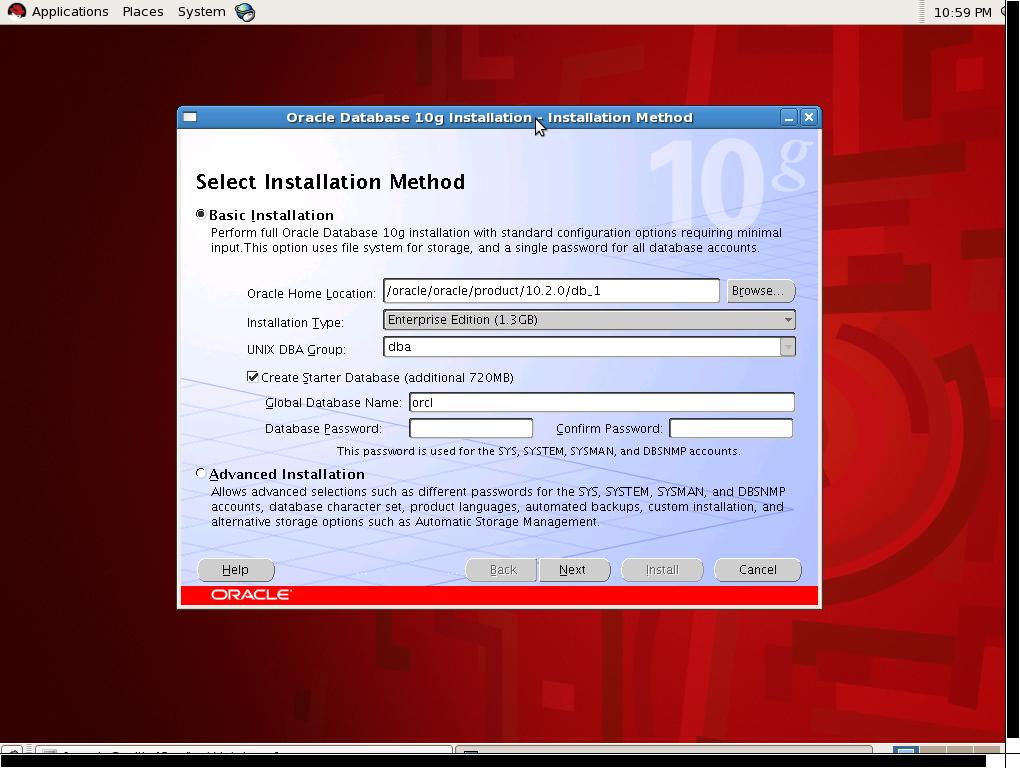1020x768 pixels.
Task: Click the Help button
Action: coord(235,570)
